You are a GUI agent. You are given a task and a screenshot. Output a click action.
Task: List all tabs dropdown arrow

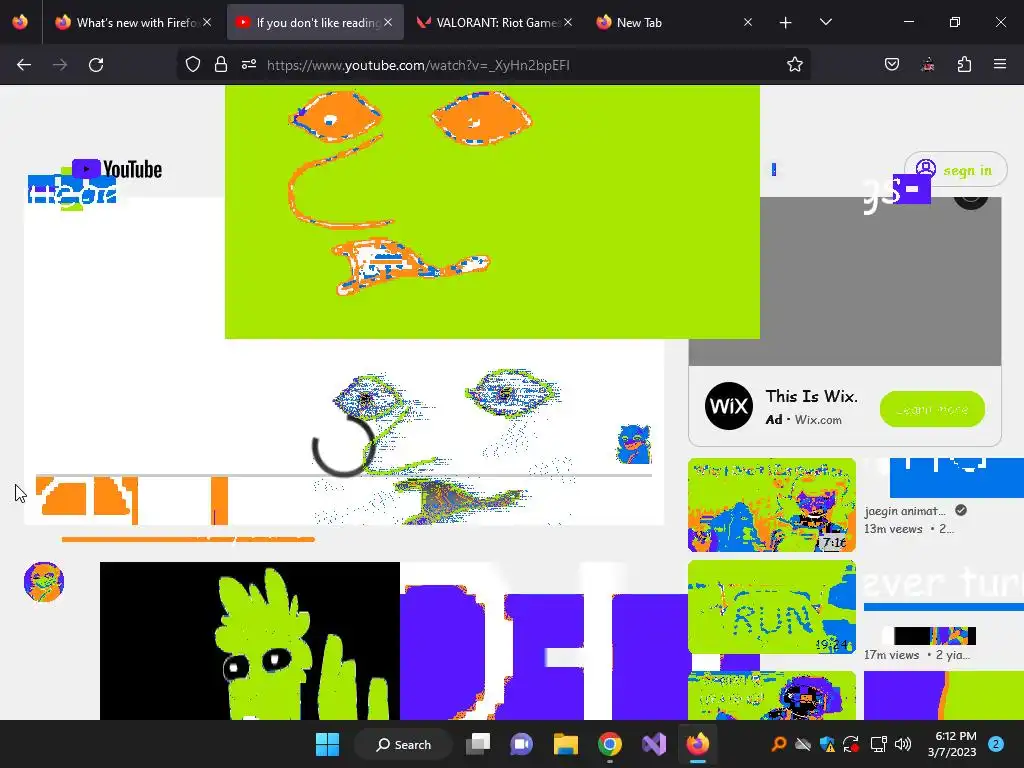825,23
